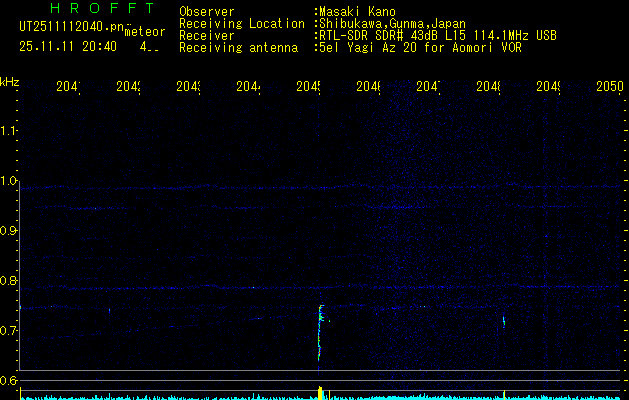Click the 1.0 frequency tick label
The height and width of the screenshot is (400, 629).
(x=10, y=181)
